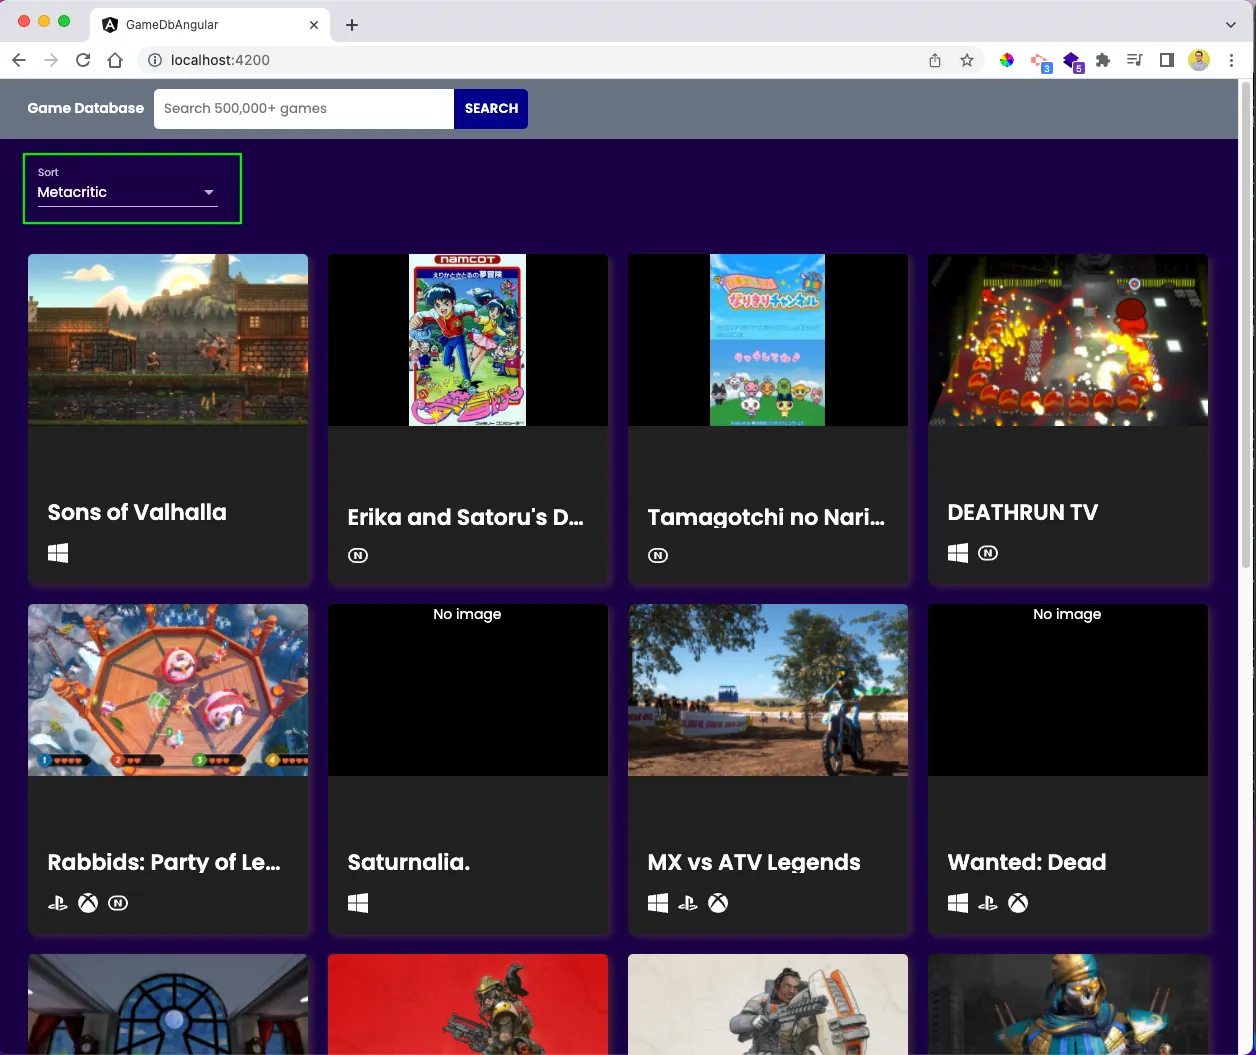
Task: Click the Xbox icon under MX vs ATV Legends
Action: coord(718,903)
